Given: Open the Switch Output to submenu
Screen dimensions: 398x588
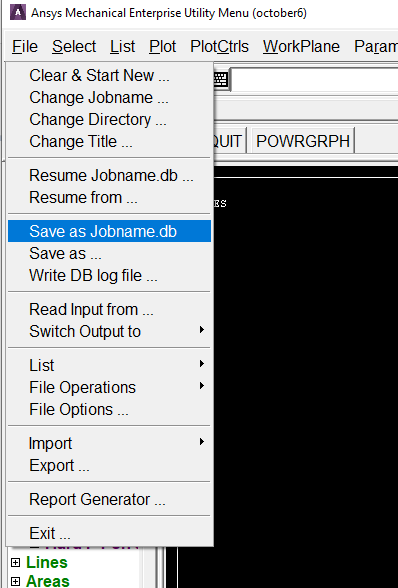Looking at the screenshot, I should [109, 332].
